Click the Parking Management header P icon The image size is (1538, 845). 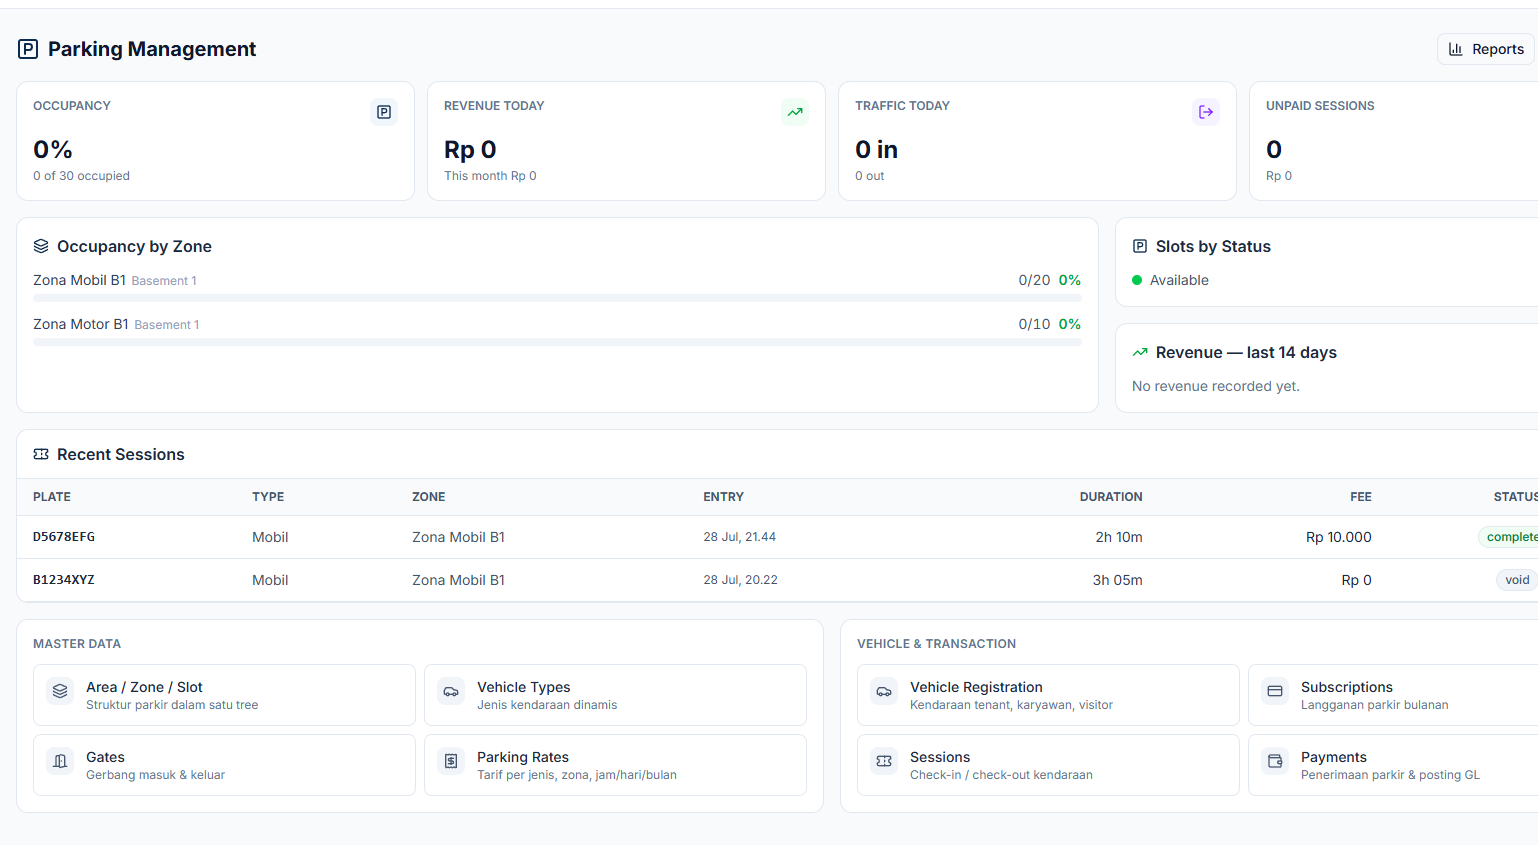28,49
